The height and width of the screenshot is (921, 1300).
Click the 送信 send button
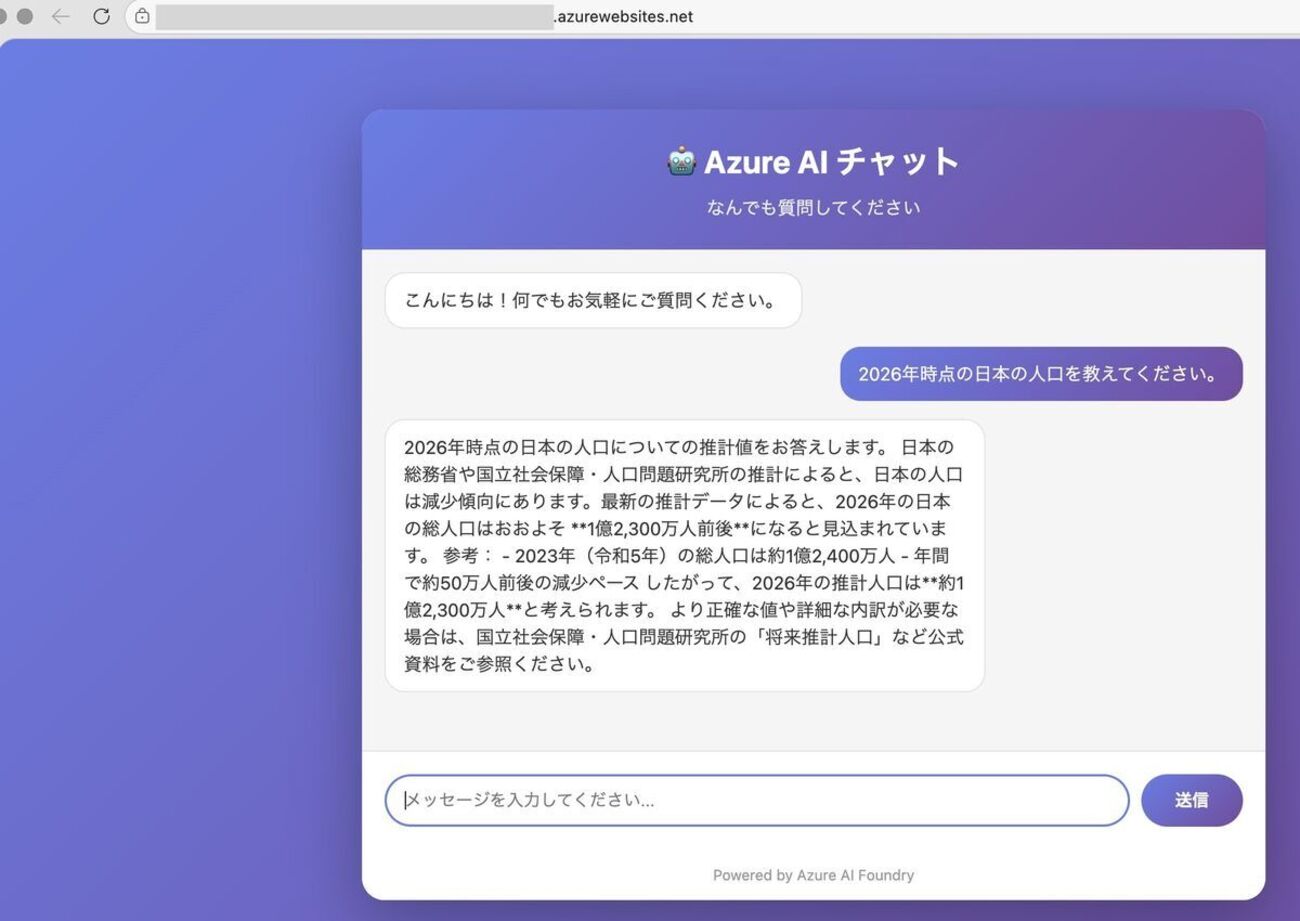(1191, 800)
